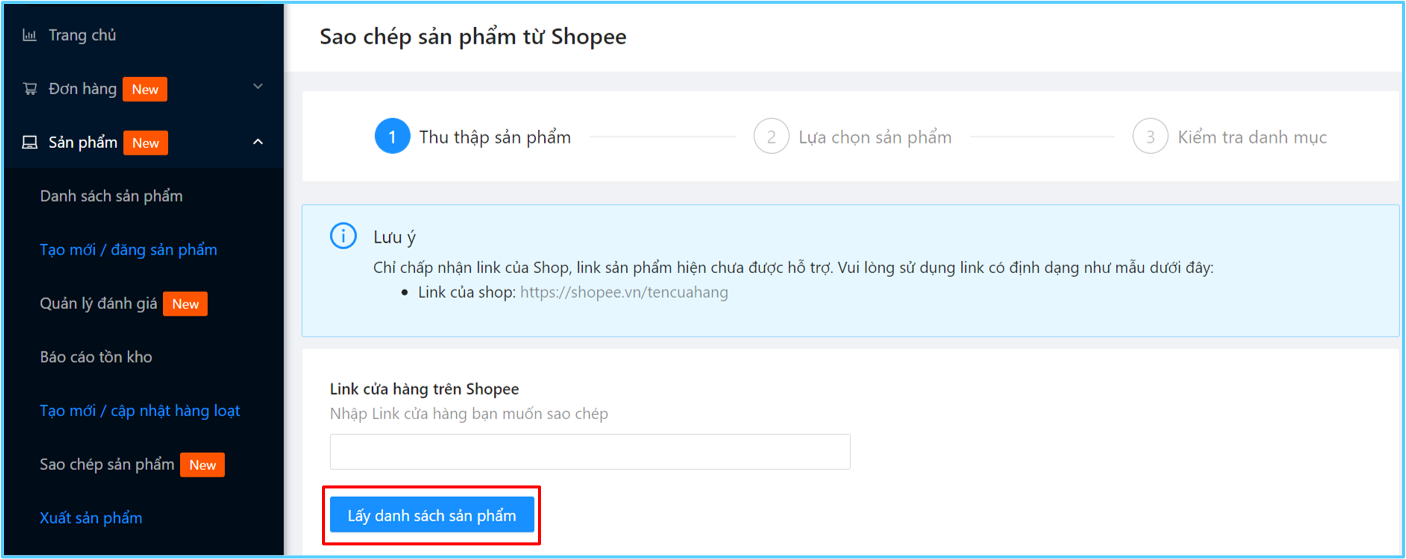Click the New badge next to Quản lý đánh giá
Image resolution: width=1406 pixels, height=559 pixels.
(186, 304)
